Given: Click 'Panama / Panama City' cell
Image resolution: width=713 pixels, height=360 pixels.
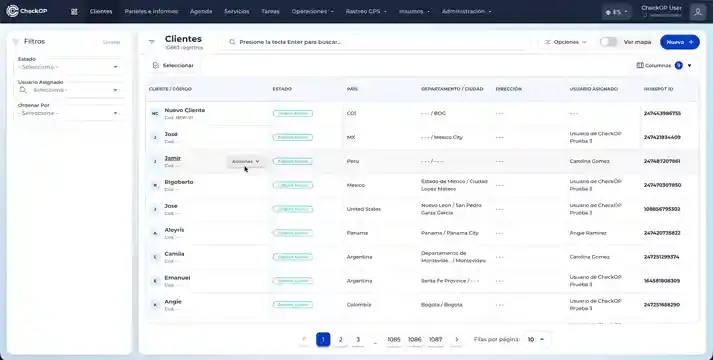Looking at the screenshot, I should (450, 233).
